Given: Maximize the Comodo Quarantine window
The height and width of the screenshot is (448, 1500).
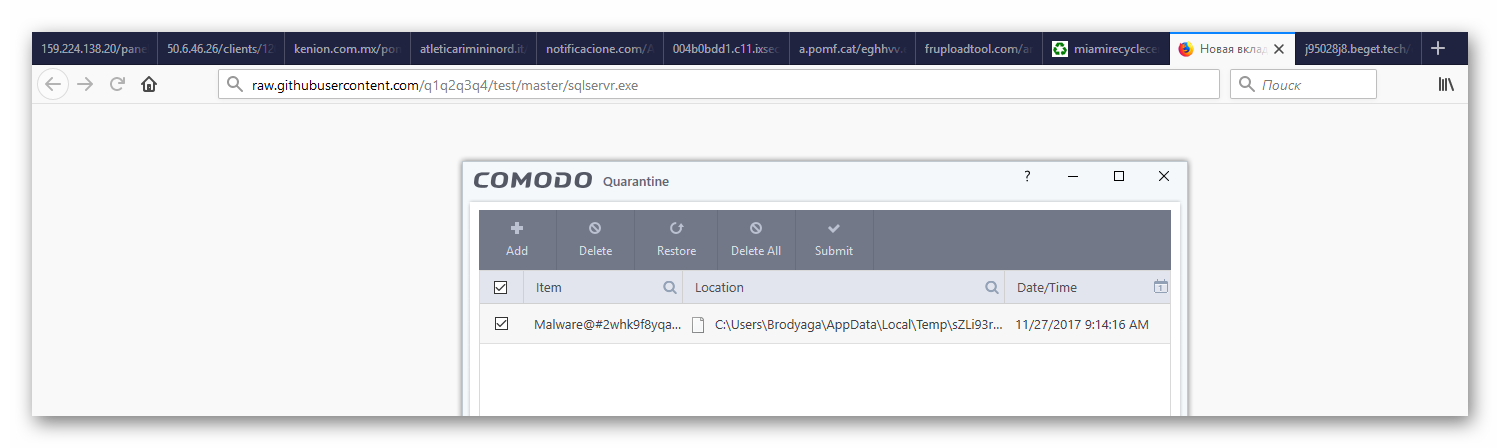Looking at the screenshot, I should 1119,176.
